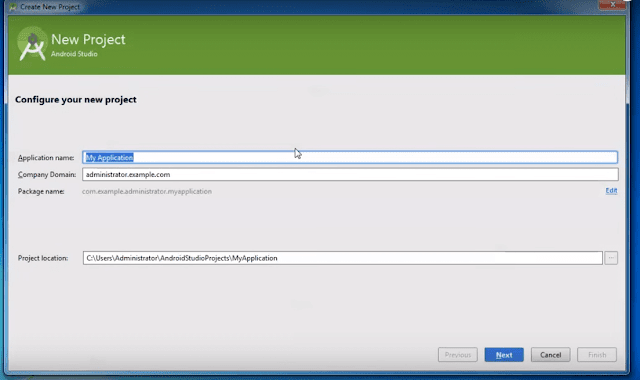
Task: Click package name text com.example.administrator.myapplication
Action: coord(147,191)
